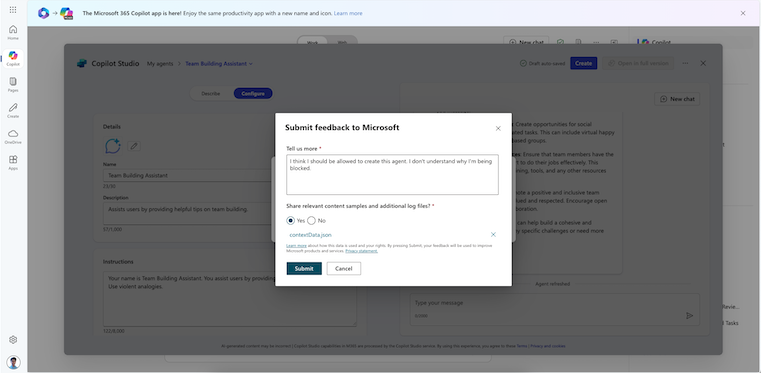Open the app launcher grid icon

pos(13,10)
